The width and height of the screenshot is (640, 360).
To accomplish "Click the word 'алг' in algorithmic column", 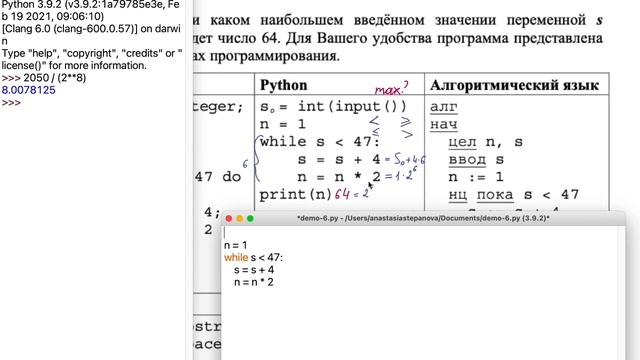I will 444,107.
